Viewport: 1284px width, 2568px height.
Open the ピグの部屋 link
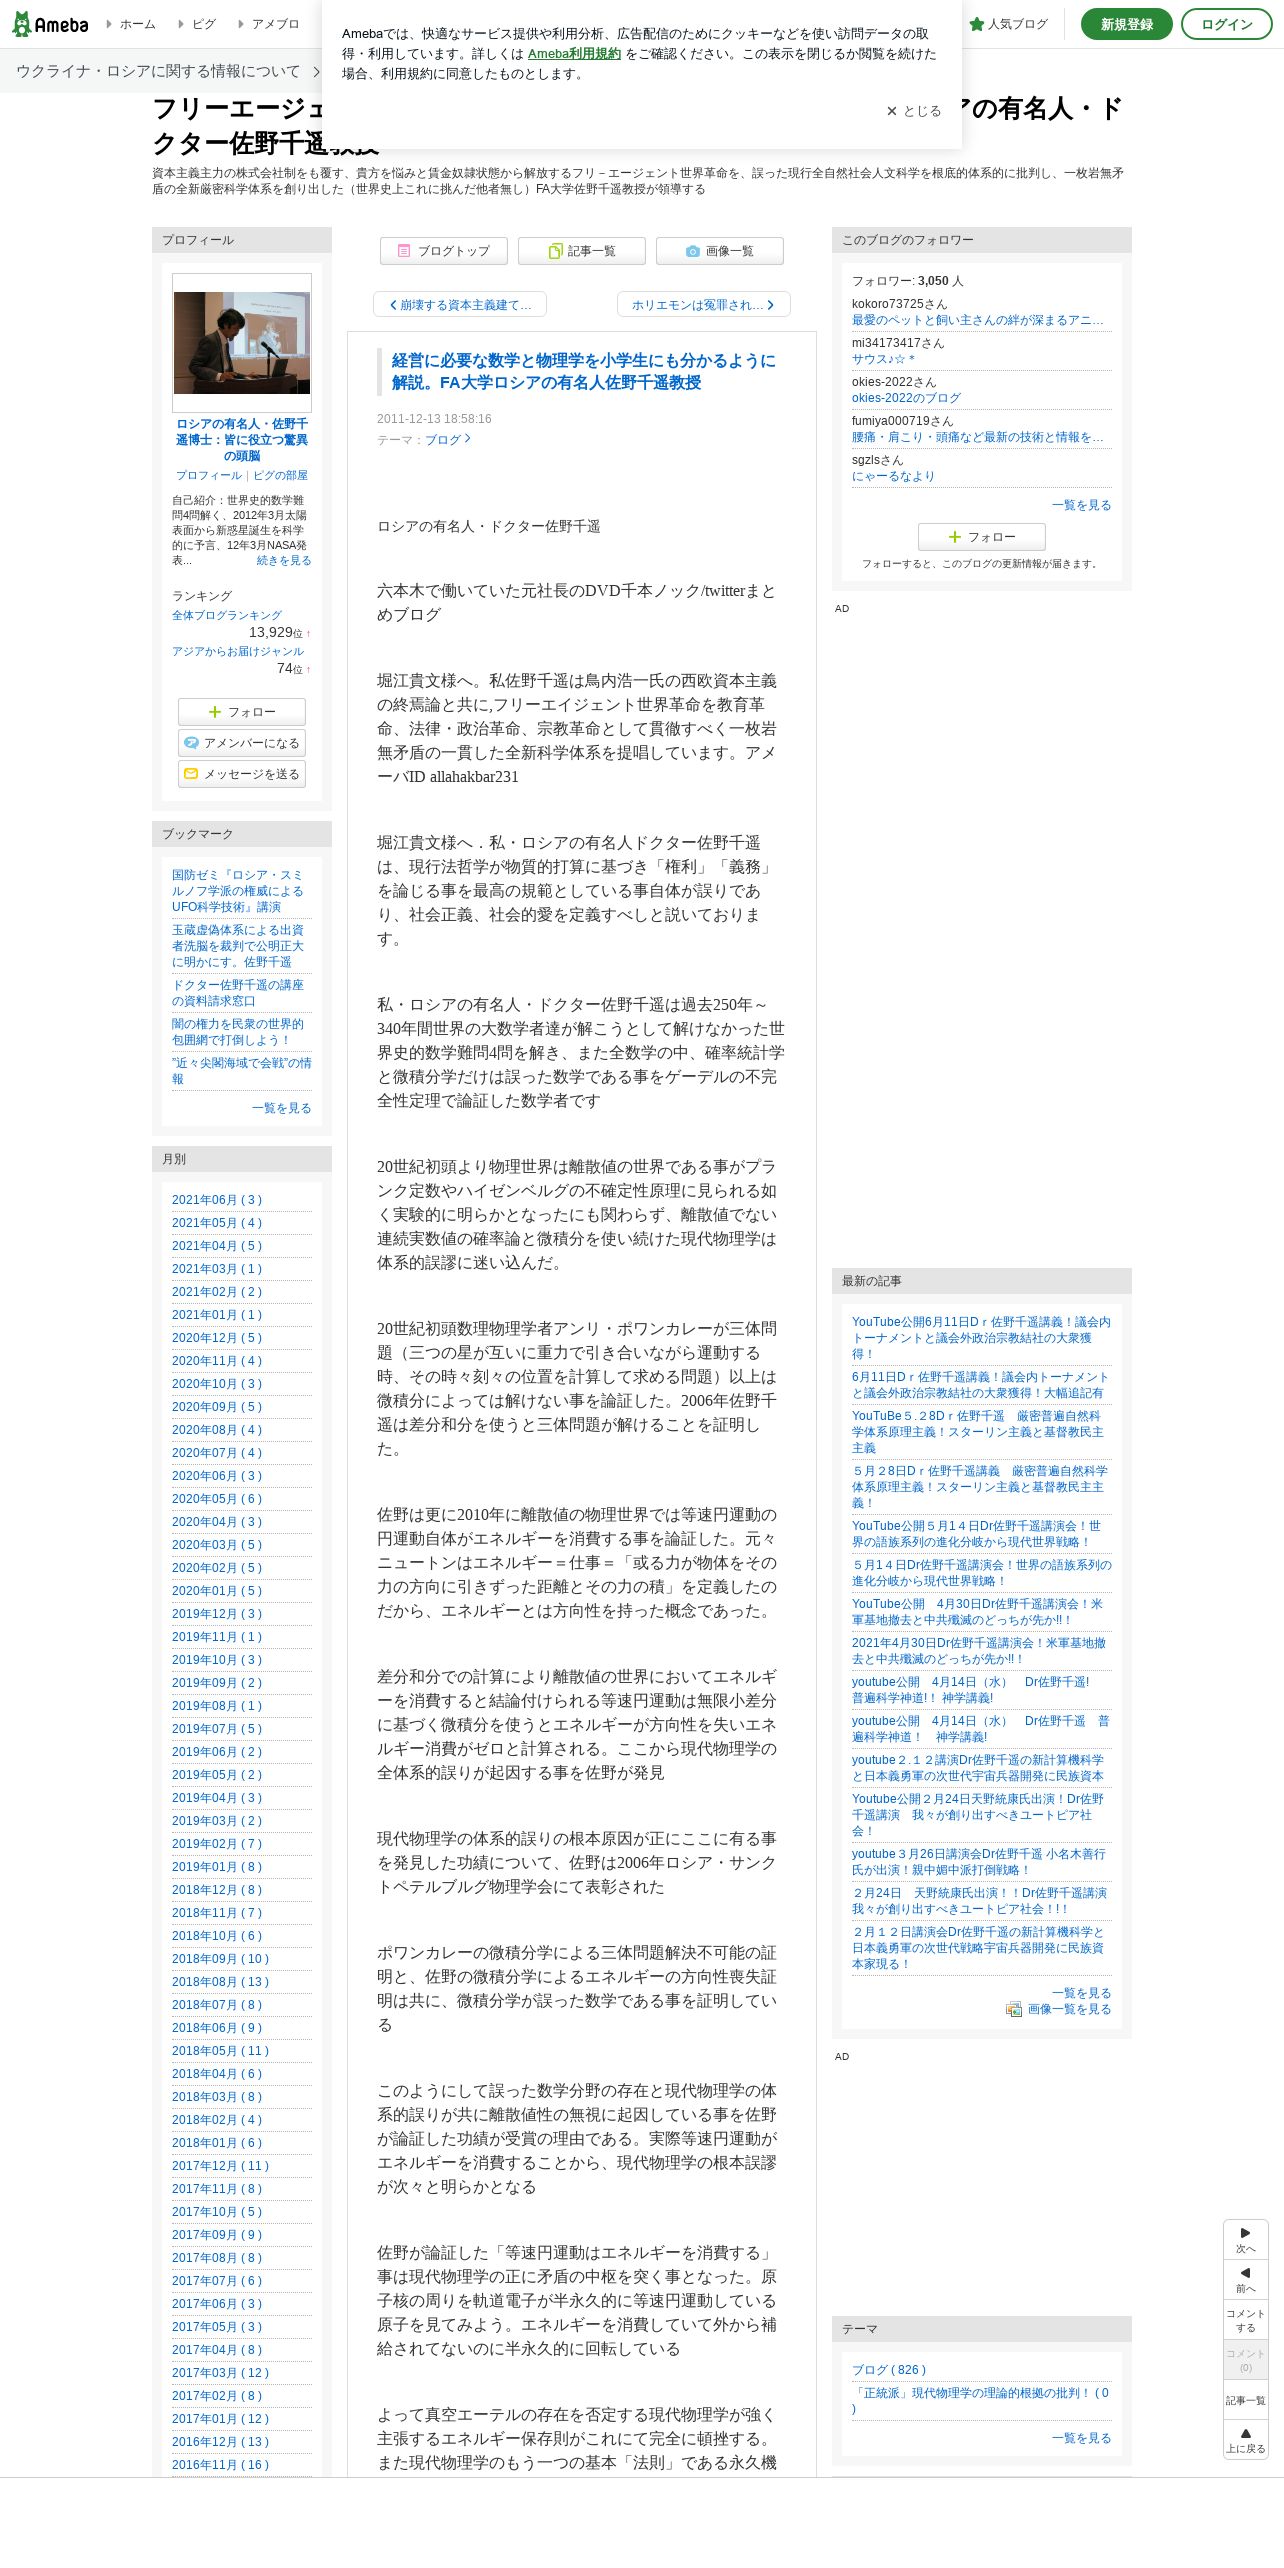tap(280, 476)
